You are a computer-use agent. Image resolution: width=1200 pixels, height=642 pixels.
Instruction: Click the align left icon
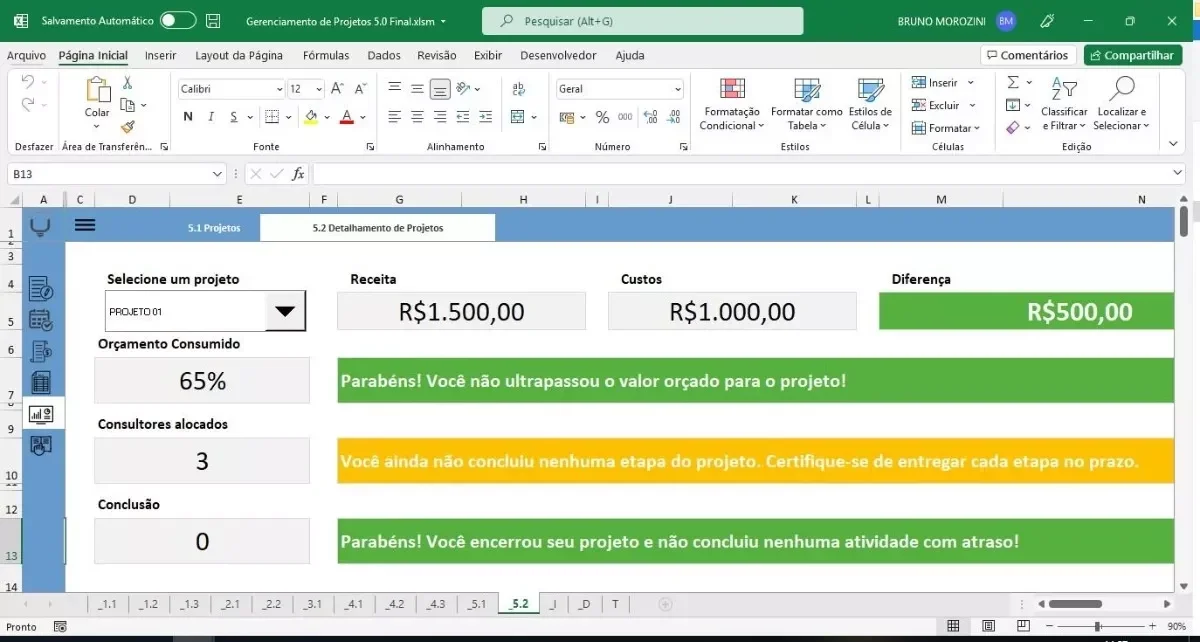pos(394,117)
